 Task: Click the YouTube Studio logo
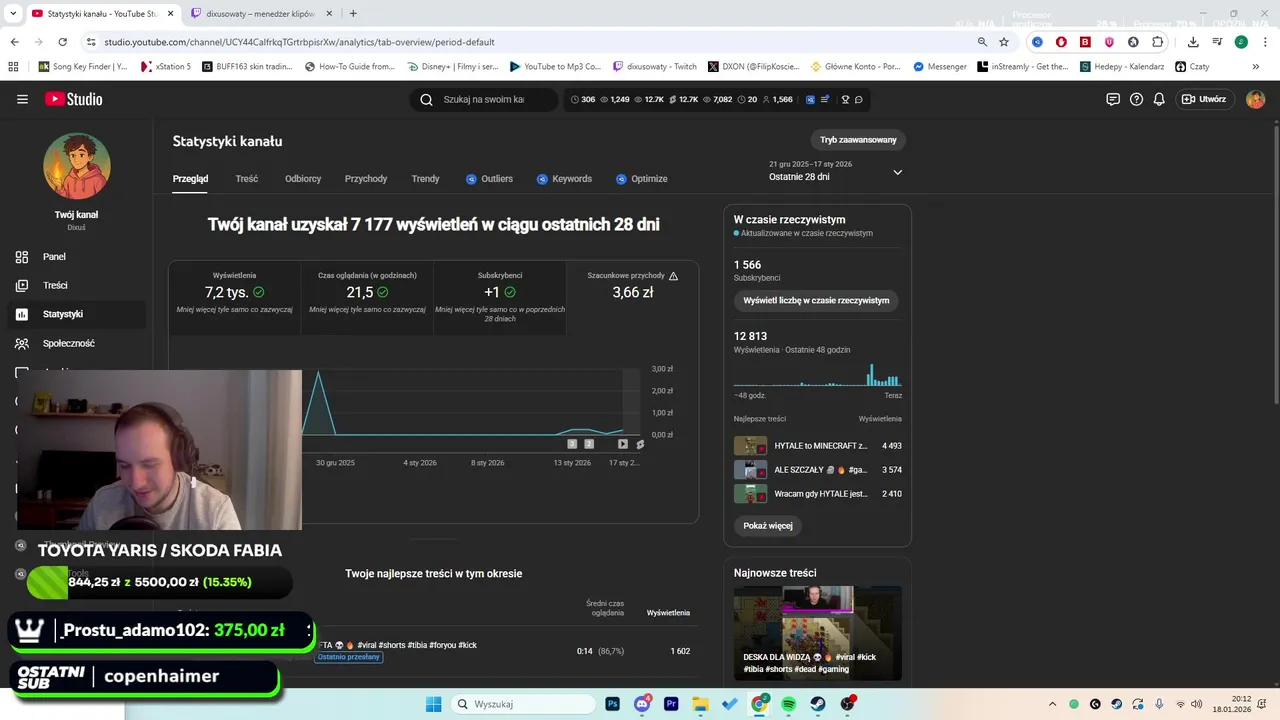(x=73, y=99)
